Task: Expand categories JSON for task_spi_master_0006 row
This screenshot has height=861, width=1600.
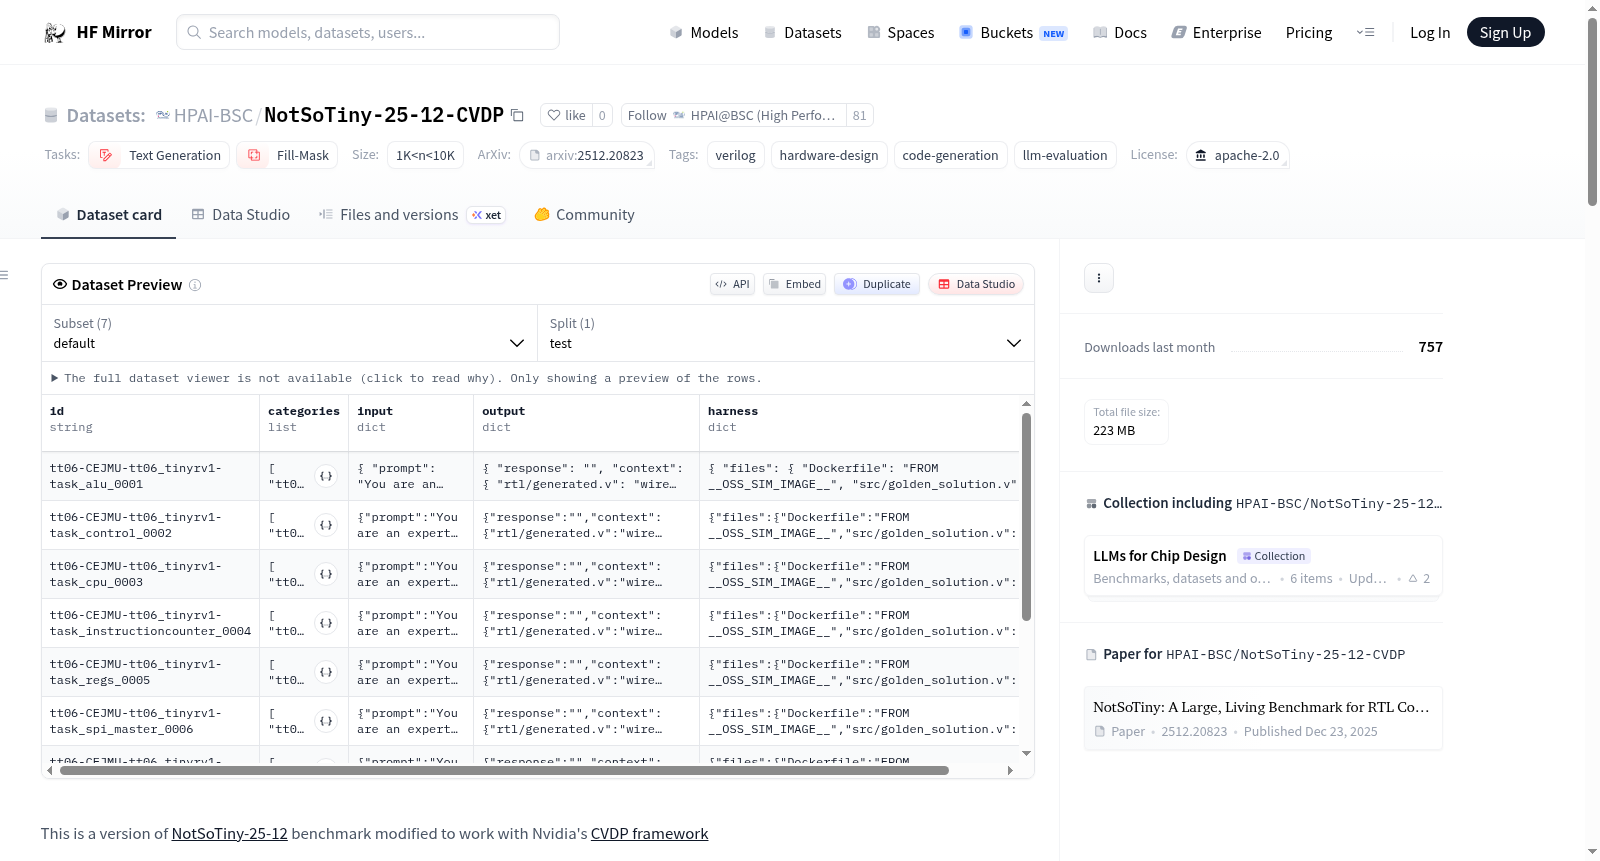Action: (x=326, y=721)
